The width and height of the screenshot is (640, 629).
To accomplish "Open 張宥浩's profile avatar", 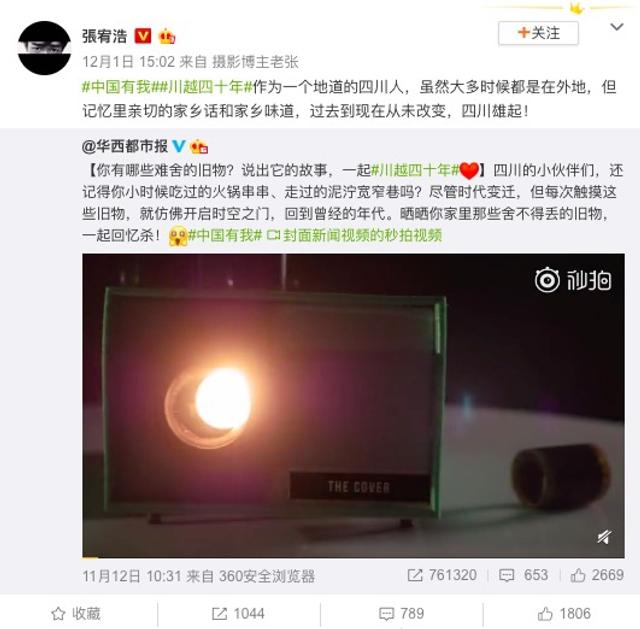I will tap(44, 48).
